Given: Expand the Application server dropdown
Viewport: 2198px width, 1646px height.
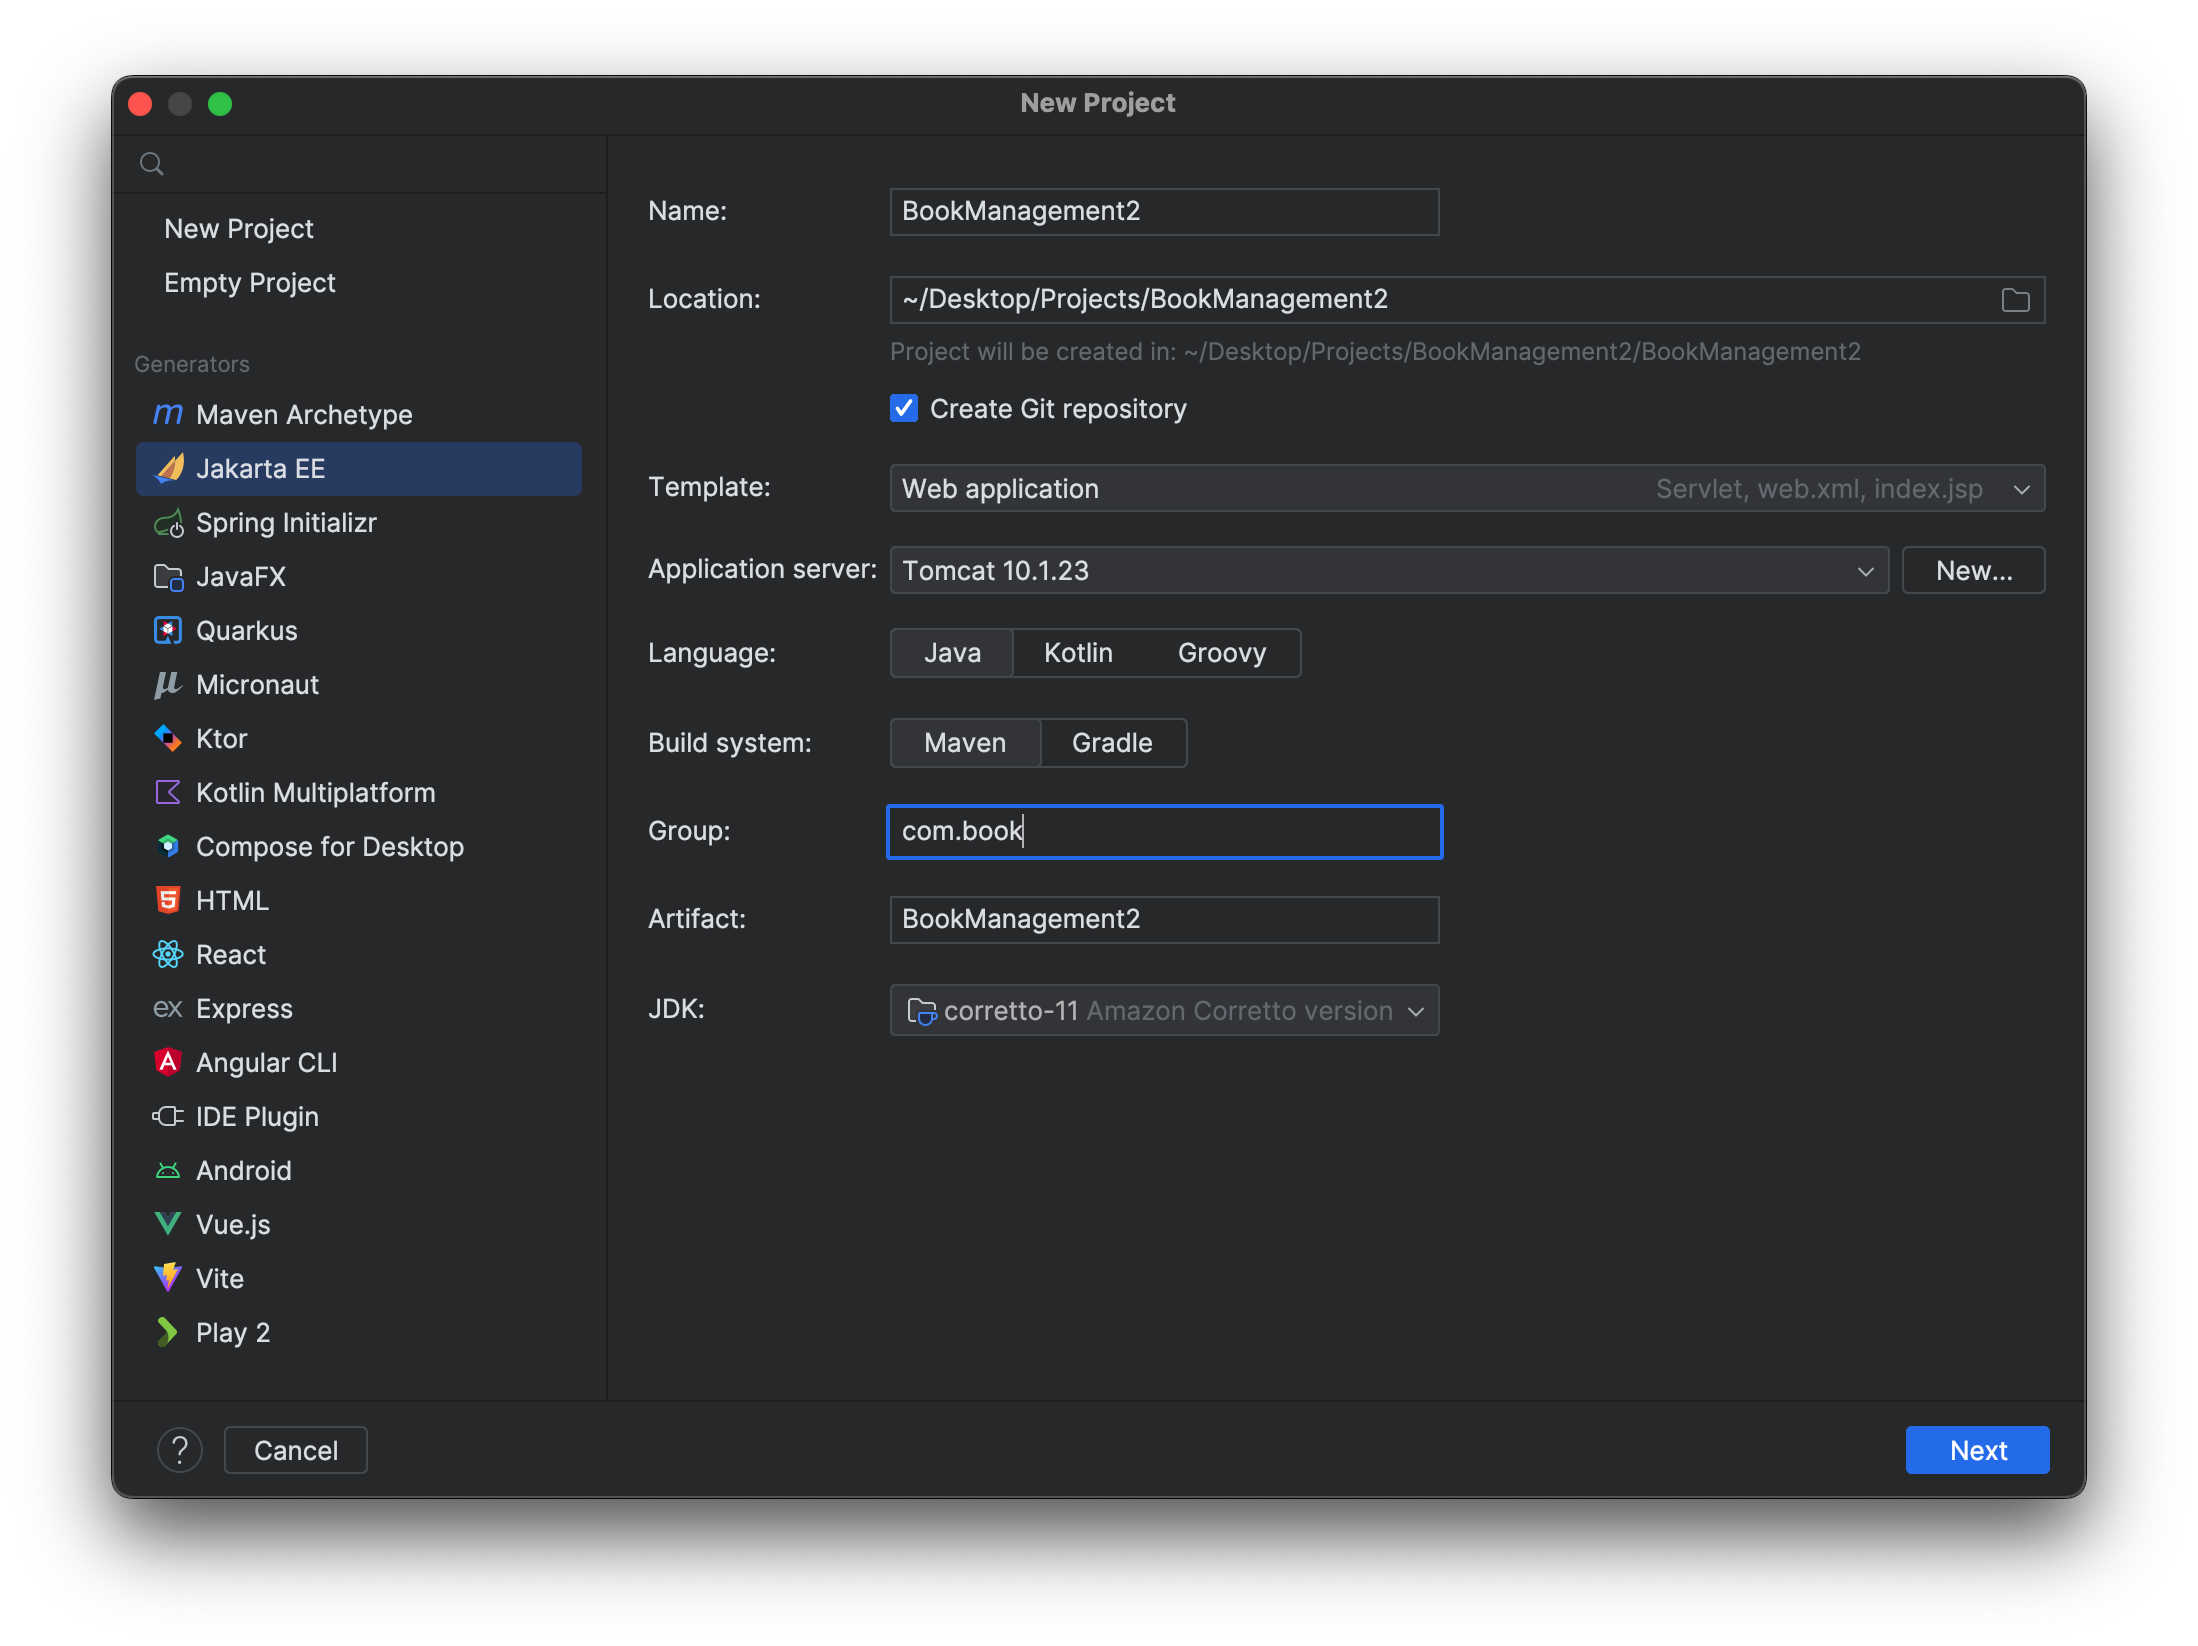Looking at the screenshot, I should coord(1864,571).
